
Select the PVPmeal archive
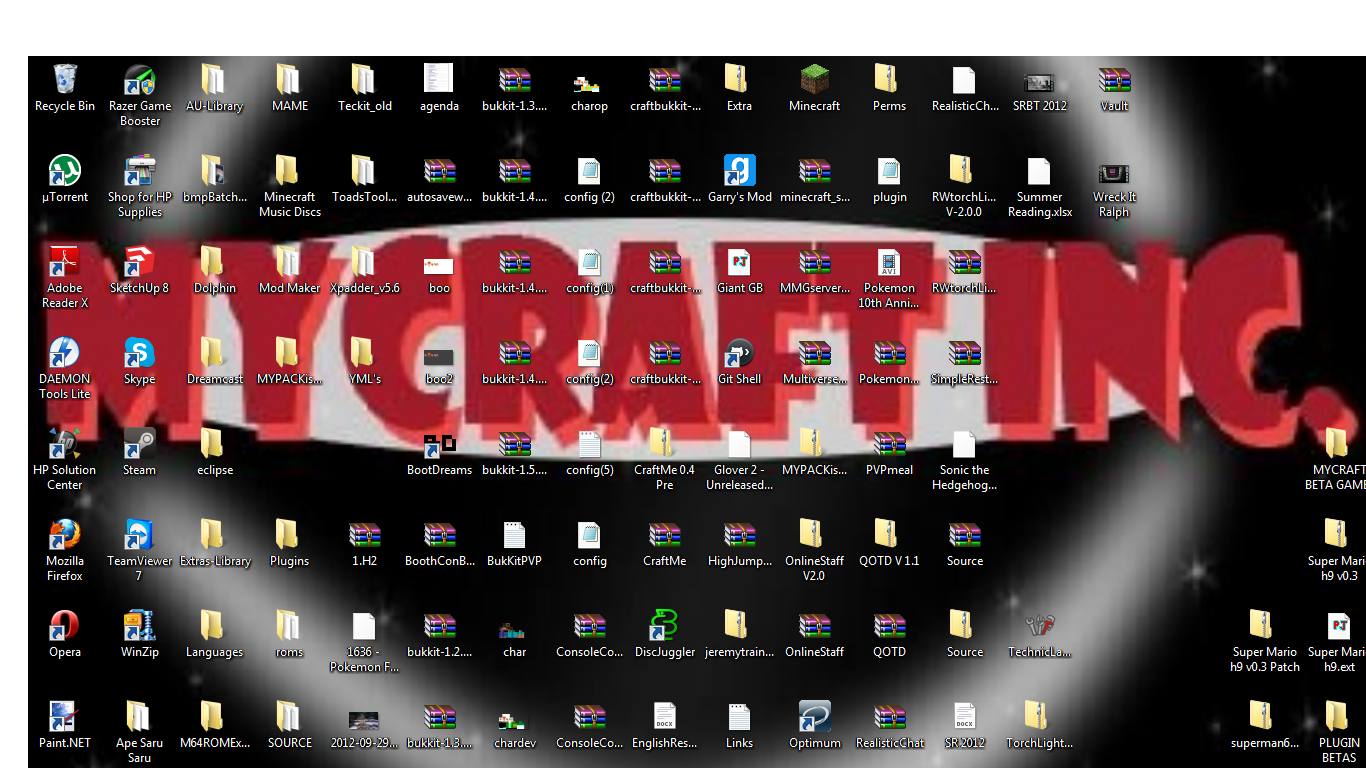(890, 444)
